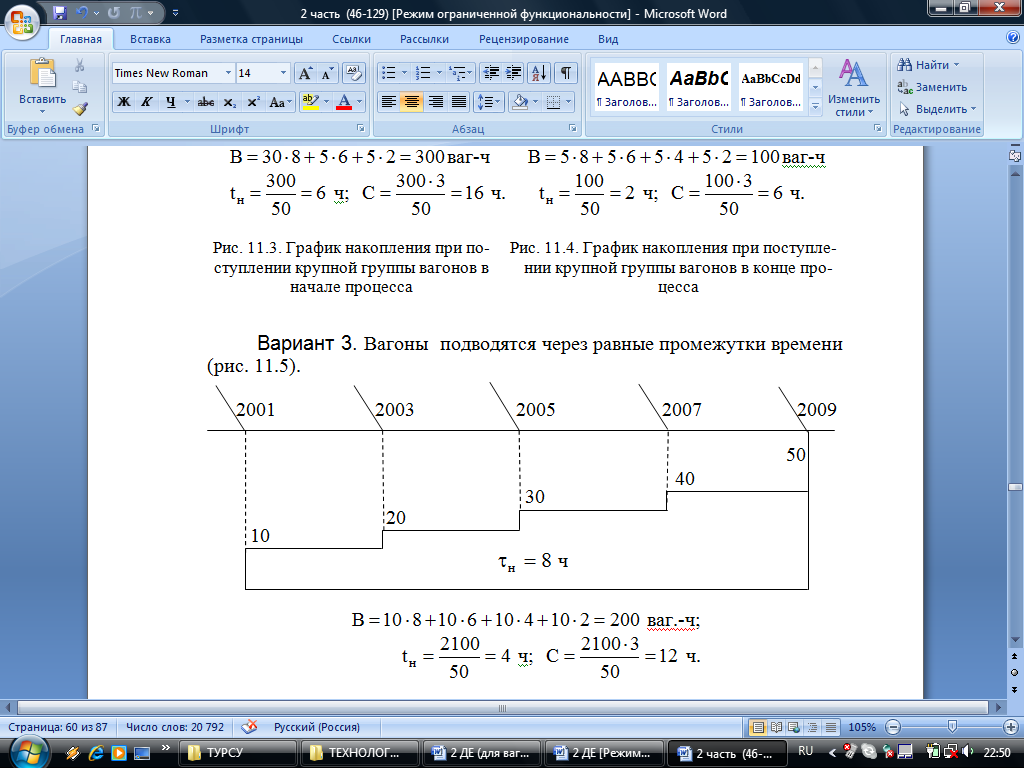Open the Вид tab
The height and width of the screenshot is (768, 1024).
(608, 39)
